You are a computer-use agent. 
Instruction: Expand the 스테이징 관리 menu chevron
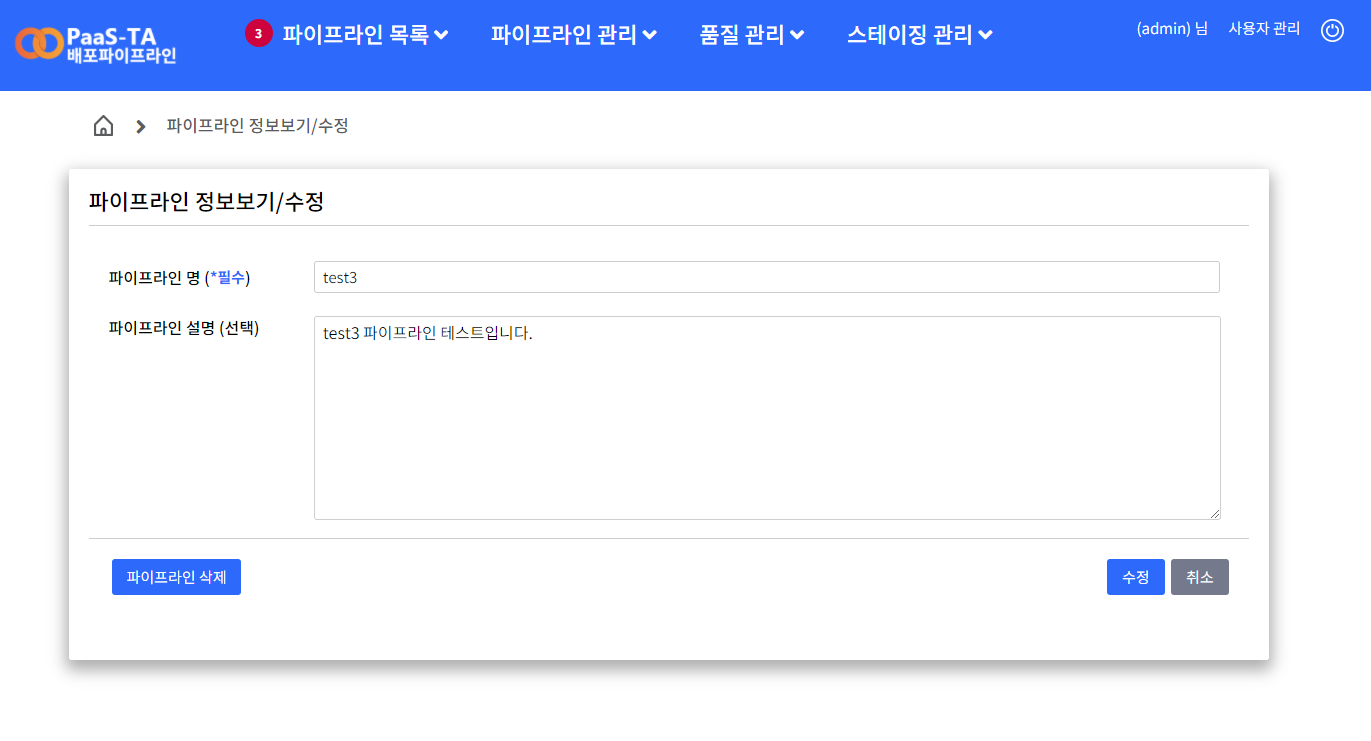987,33
